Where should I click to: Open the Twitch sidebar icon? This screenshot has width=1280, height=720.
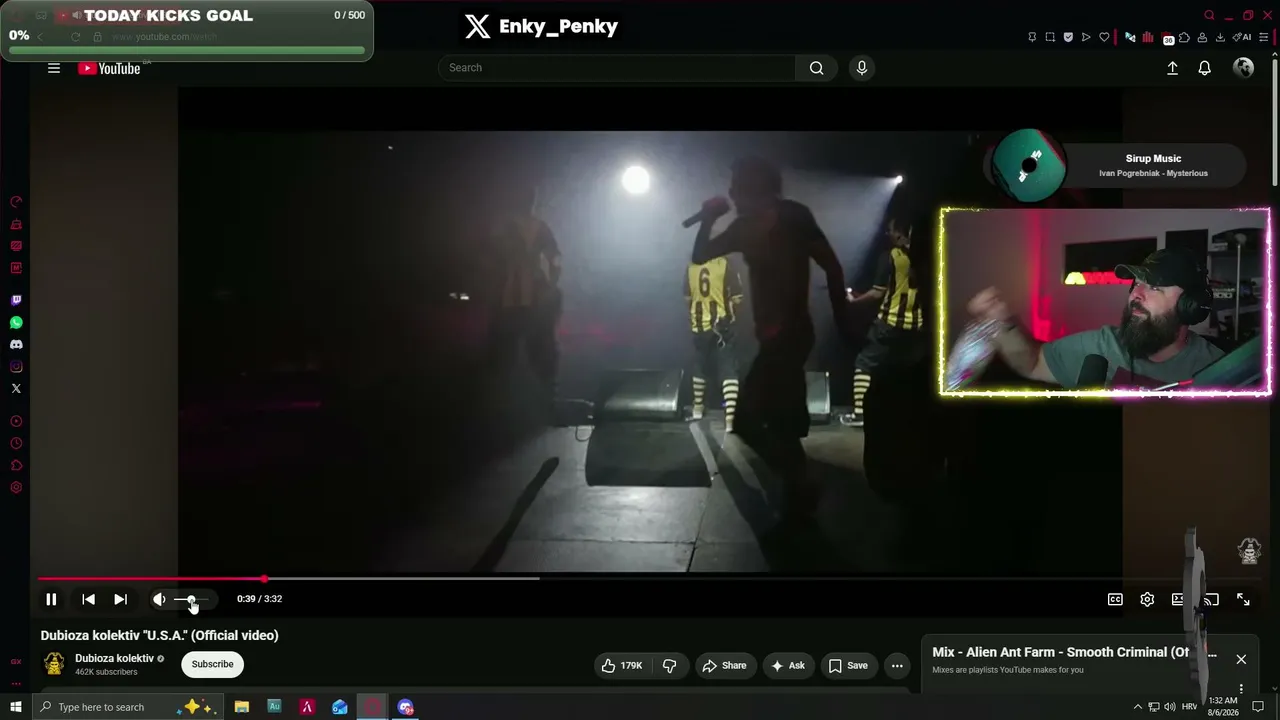coord(16,300)
